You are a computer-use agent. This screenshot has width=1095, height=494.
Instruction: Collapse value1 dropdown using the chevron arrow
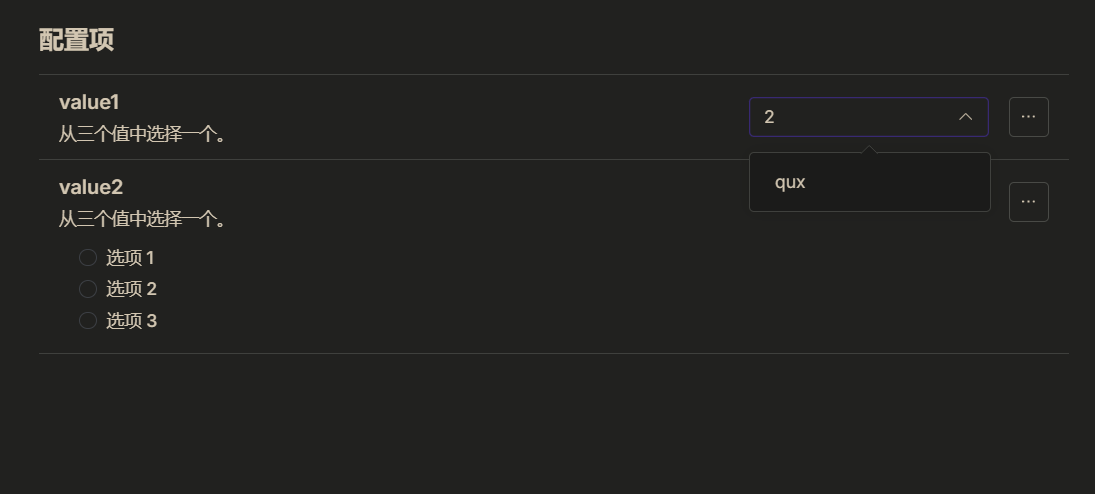click(x=965, y=117)
